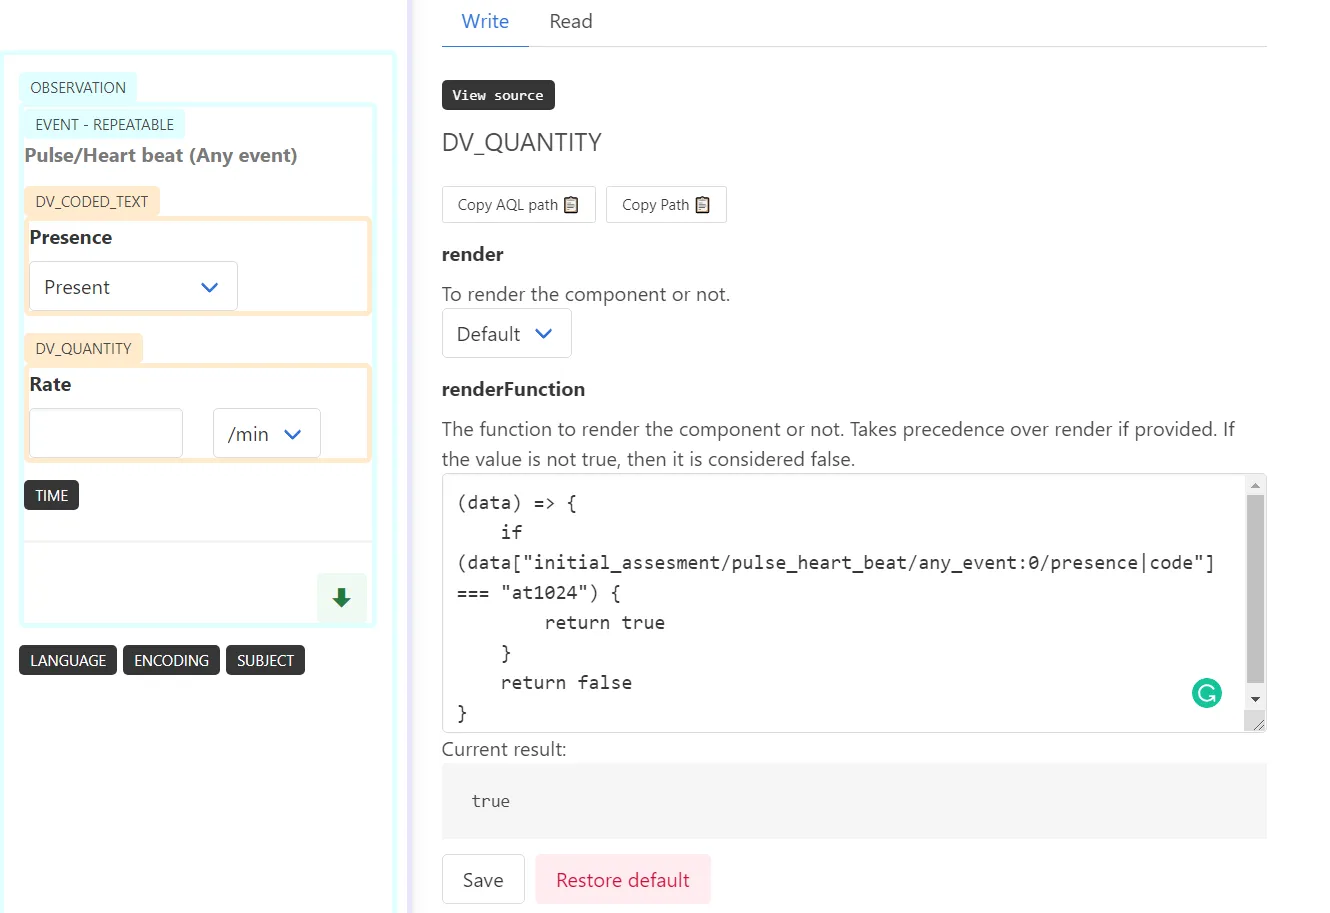Image resolution: width=1330 pixels, height=913 pixels.
Task: Select the Write tab
Action: [x=485, y=22]
